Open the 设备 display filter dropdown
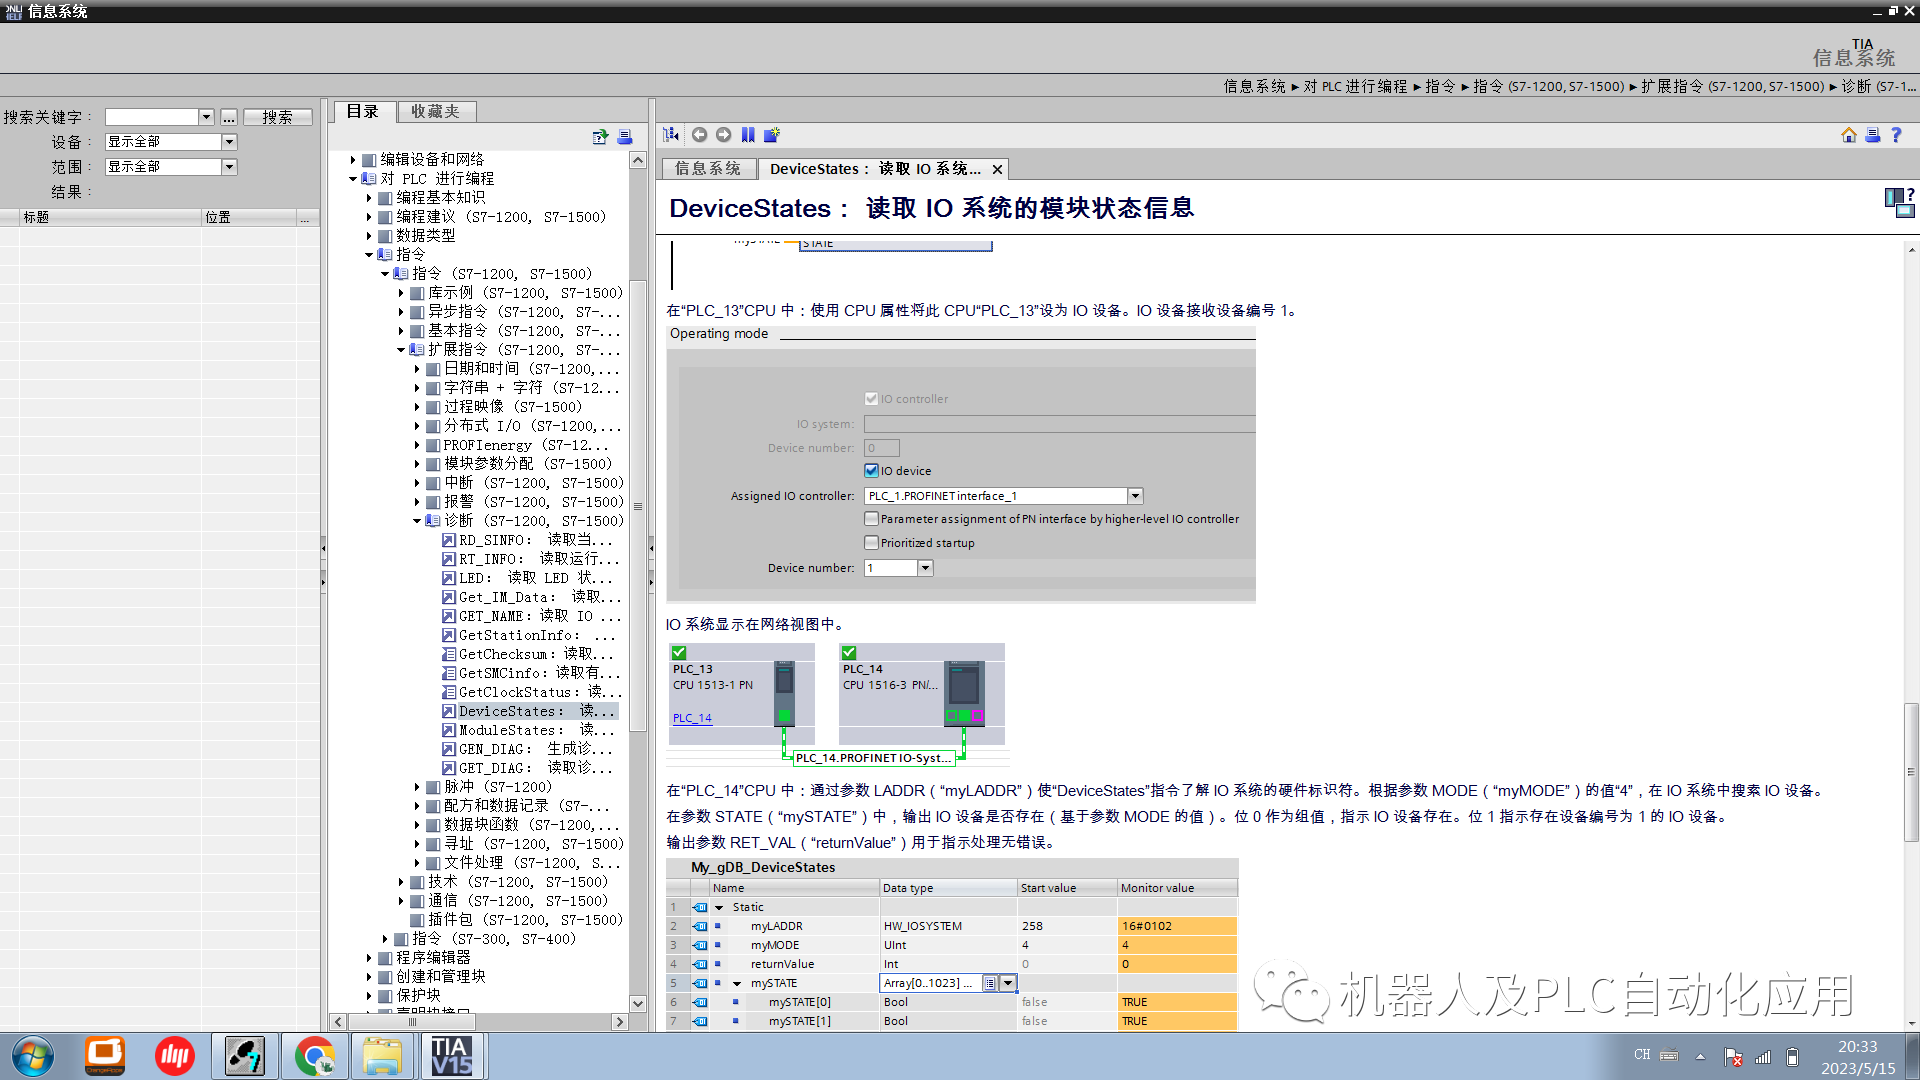The image size is (1920, 1080). [229, 141]
